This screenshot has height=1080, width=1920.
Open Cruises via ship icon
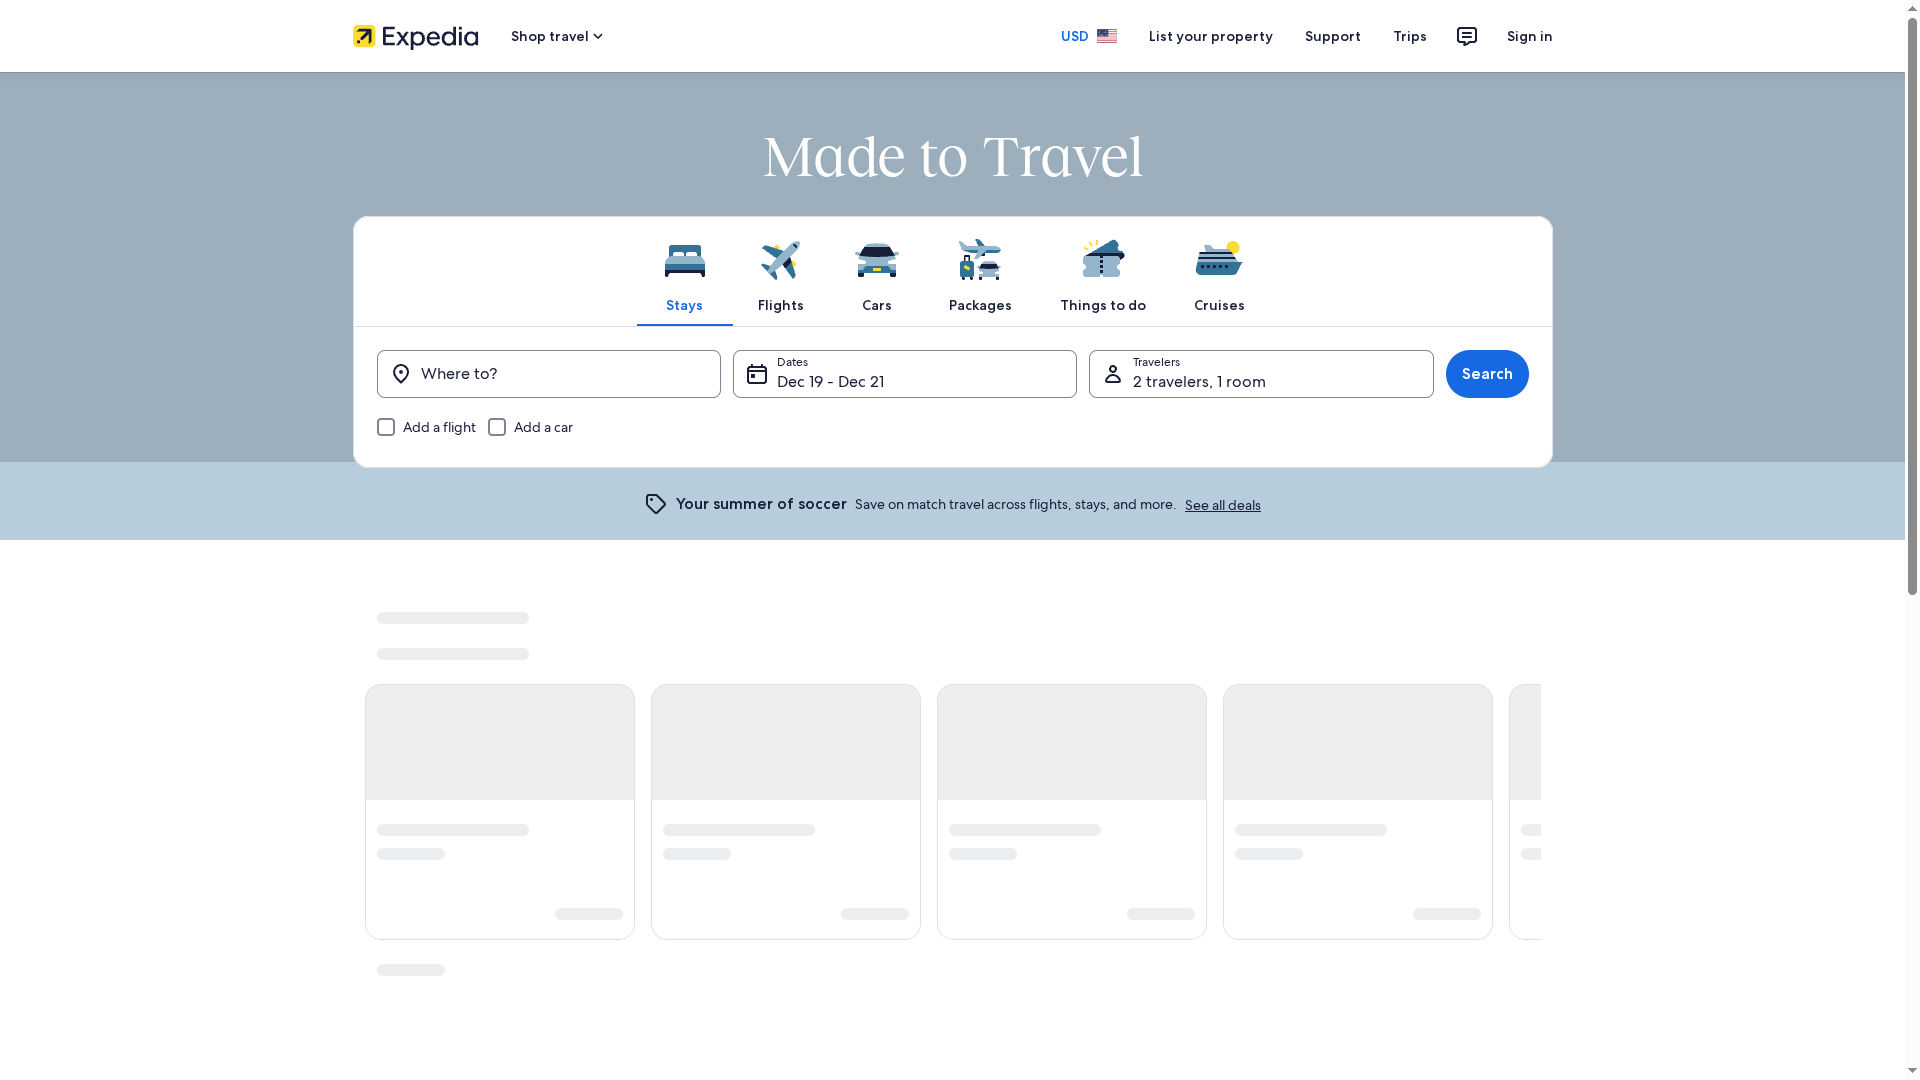coord(1219,258)
